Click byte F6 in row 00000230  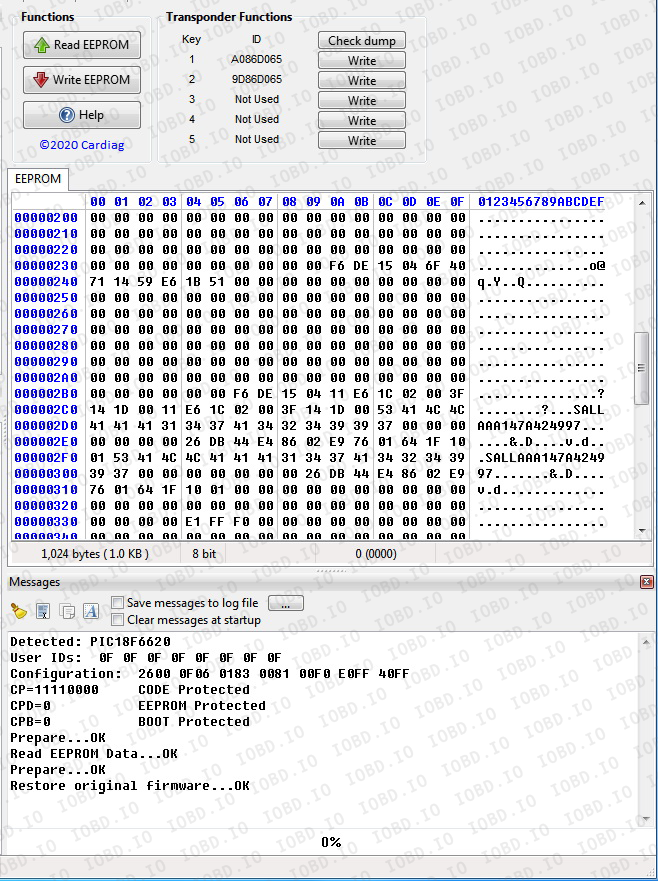point(337,266)
